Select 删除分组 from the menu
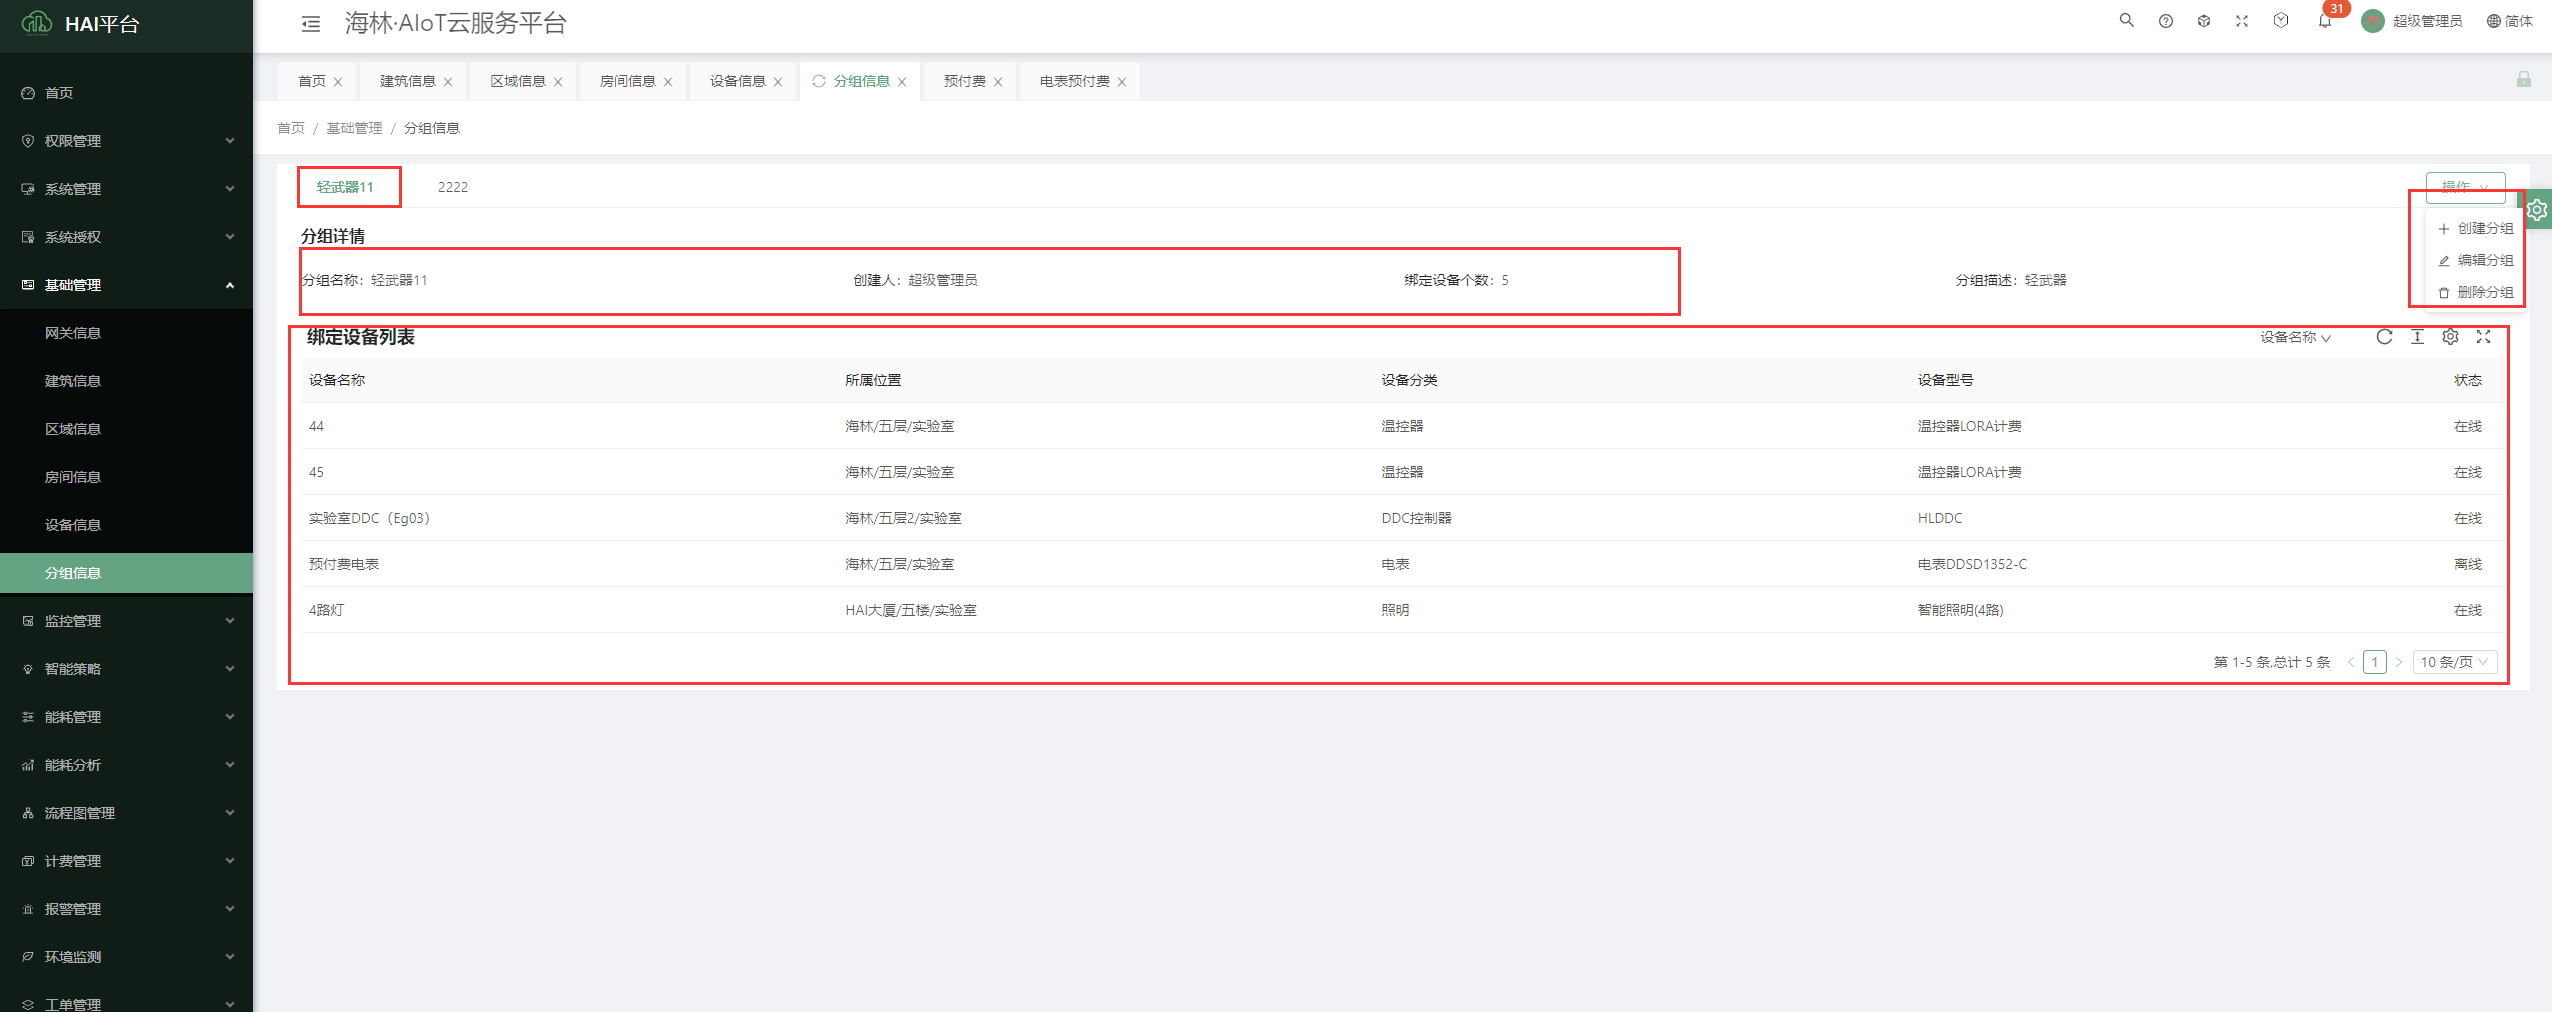 (2476, 292)
